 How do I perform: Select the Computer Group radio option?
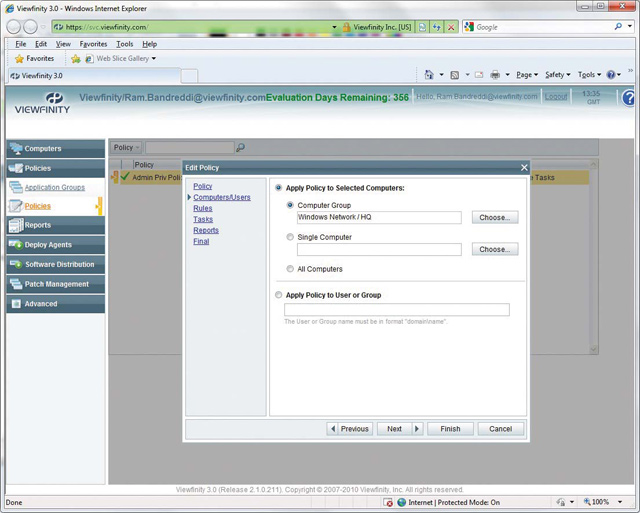click(290, 205)
